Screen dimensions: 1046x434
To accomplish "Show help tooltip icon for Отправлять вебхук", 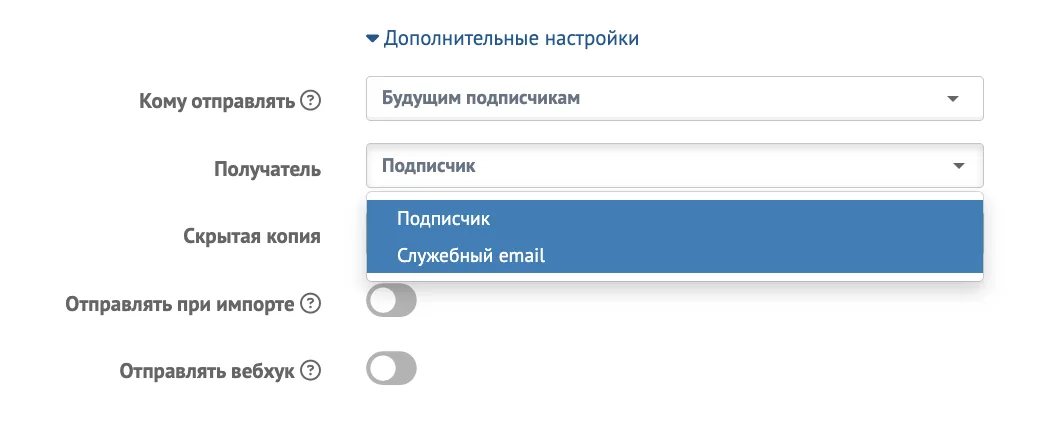I will click(310, 371).
